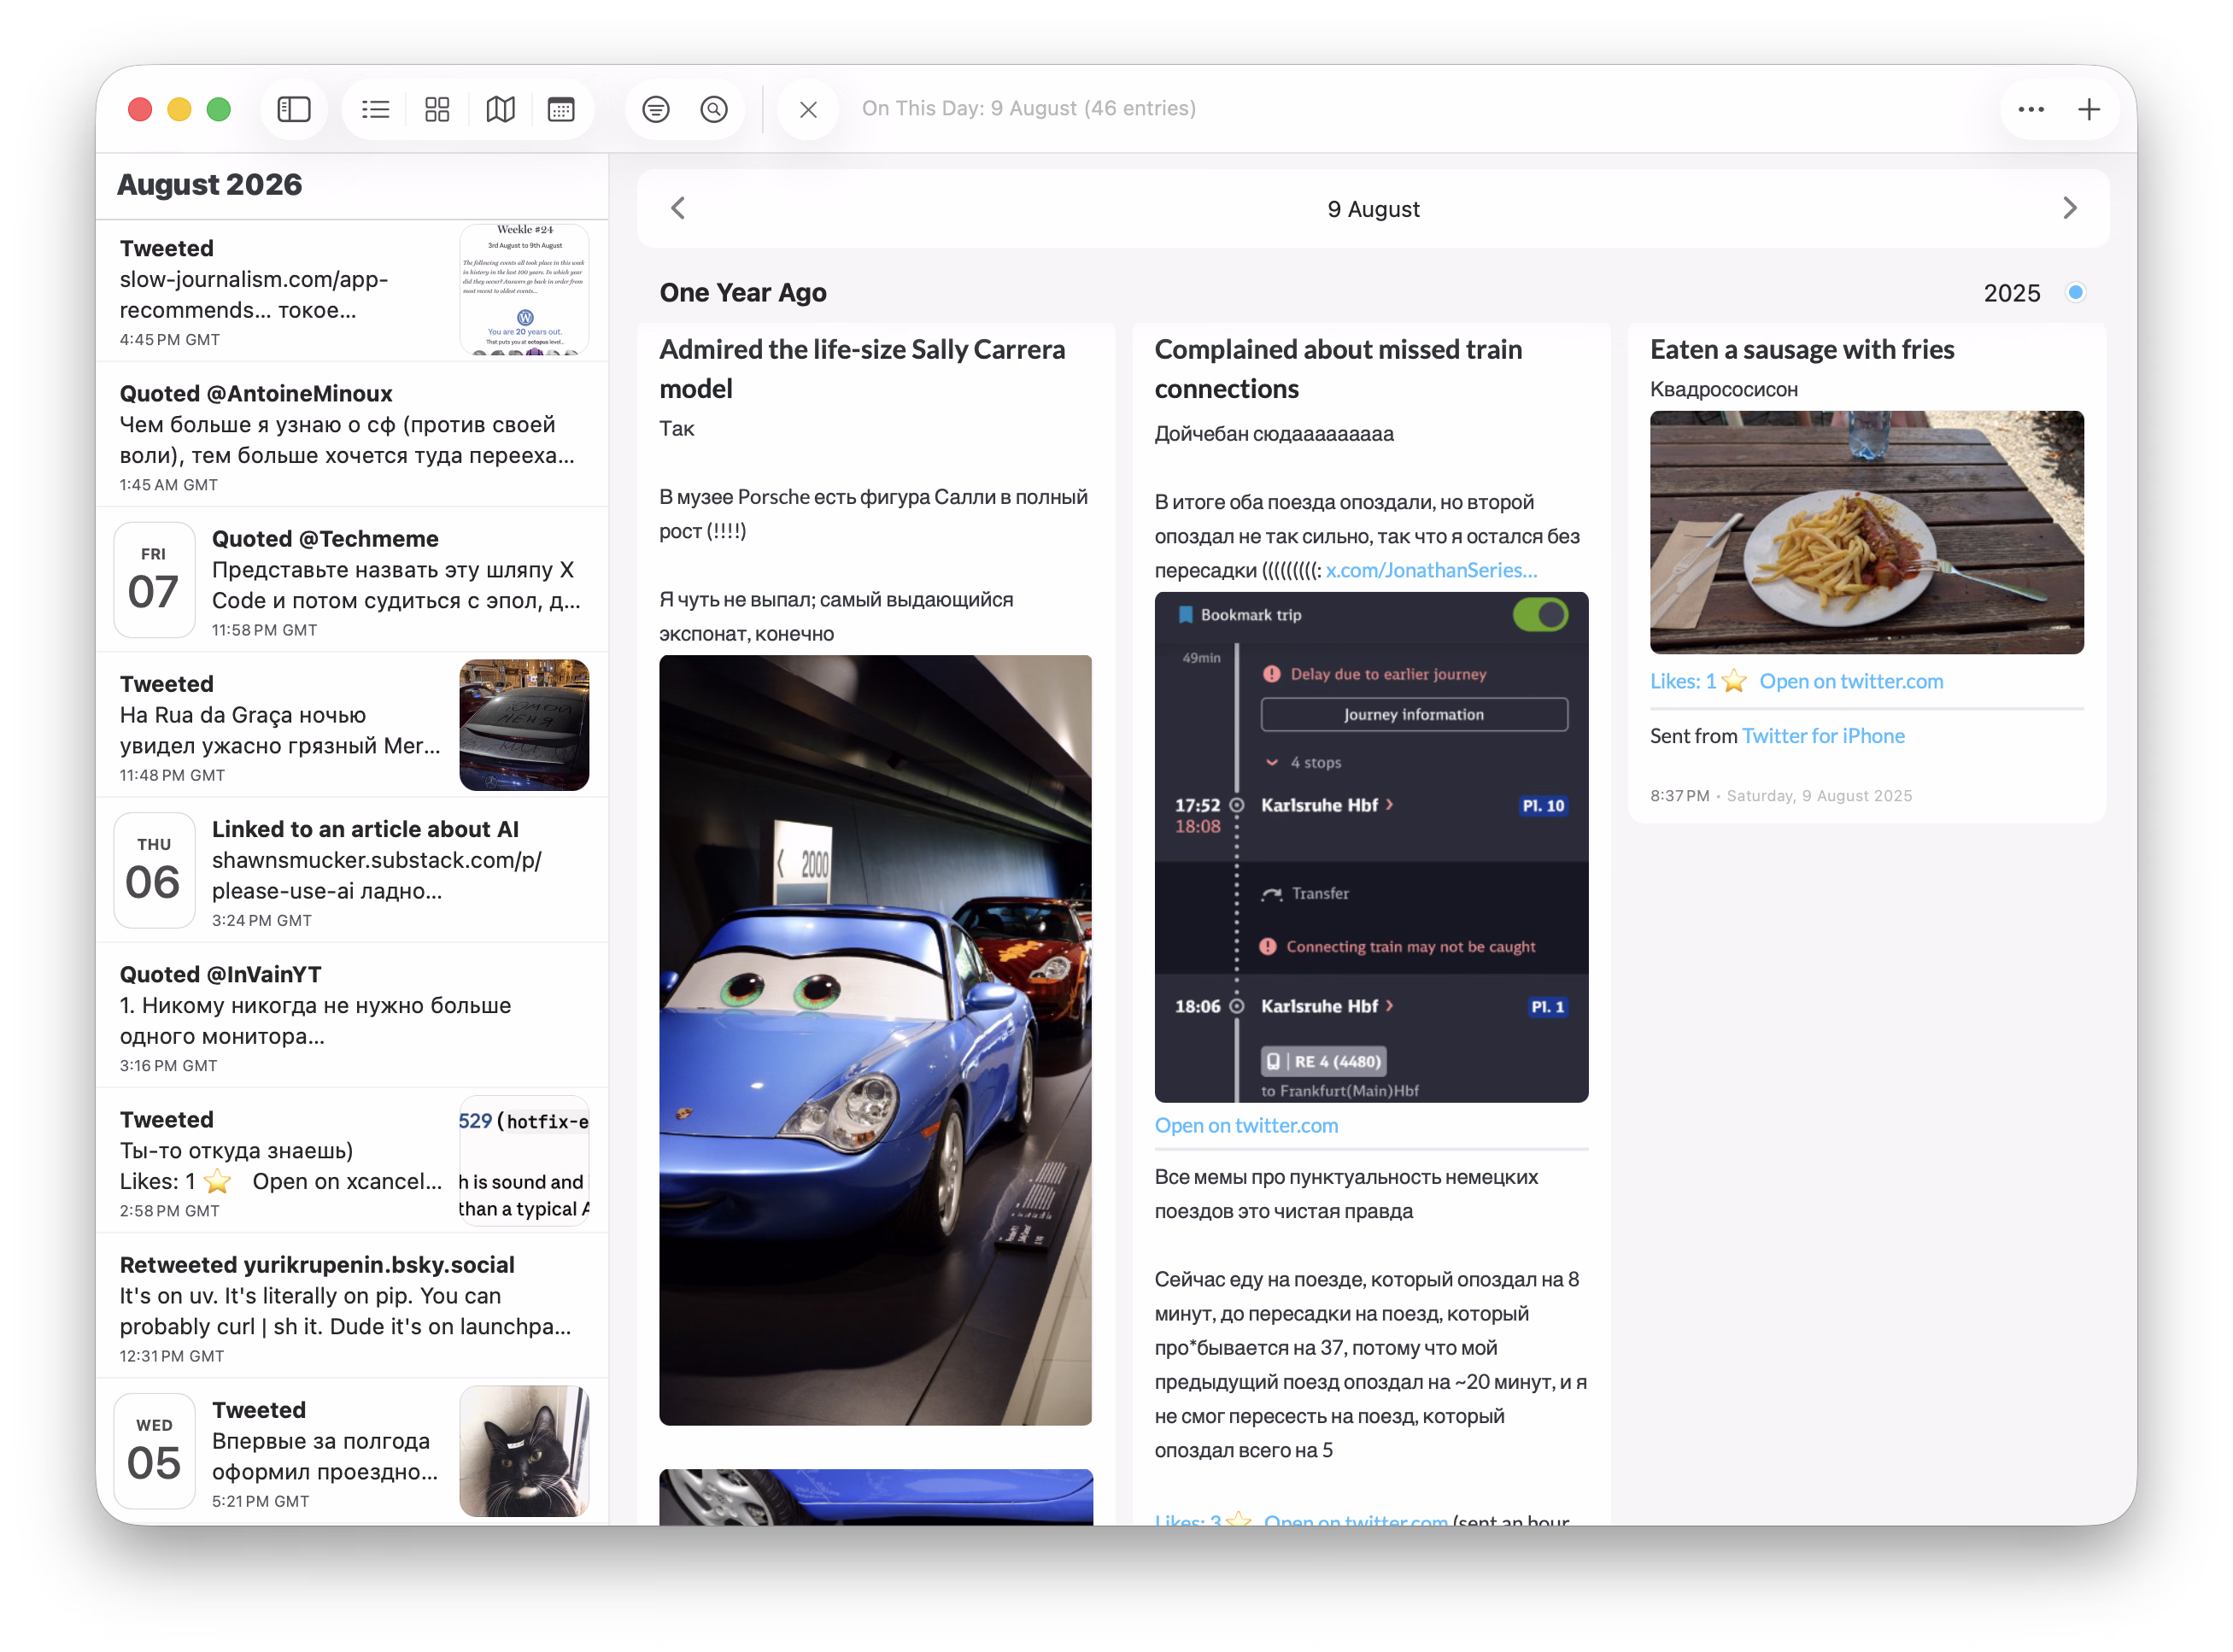This screenshot has height=1652, width=2233.
Task: Open the Sally Carrera Porsche photo
Action: point(875,1040)
